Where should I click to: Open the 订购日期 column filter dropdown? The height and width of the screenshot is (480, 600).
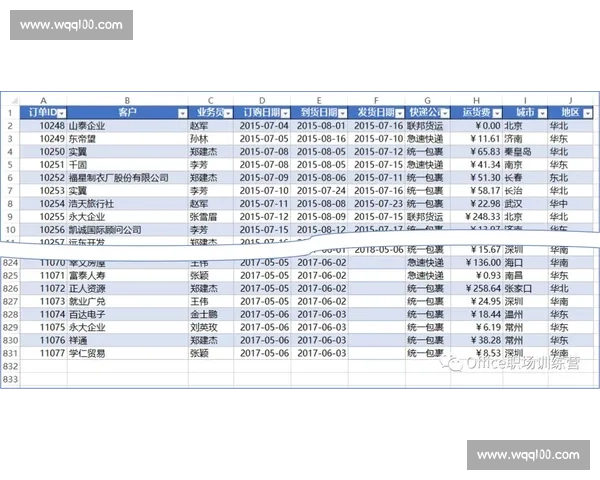tap(285, 113)
